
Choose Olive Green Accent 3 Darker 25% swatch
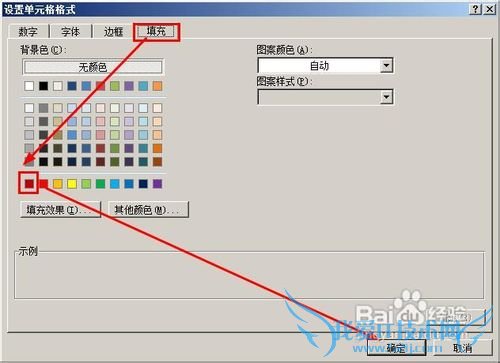point(115,148)
